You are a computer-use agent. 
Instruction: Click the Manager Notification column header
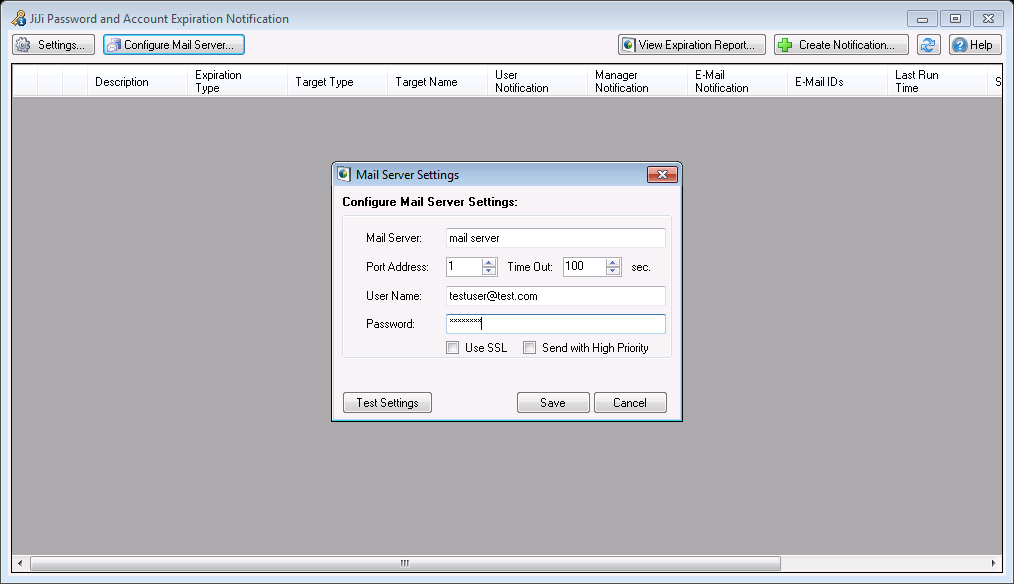pyautogui.click(x=637, y=81)
